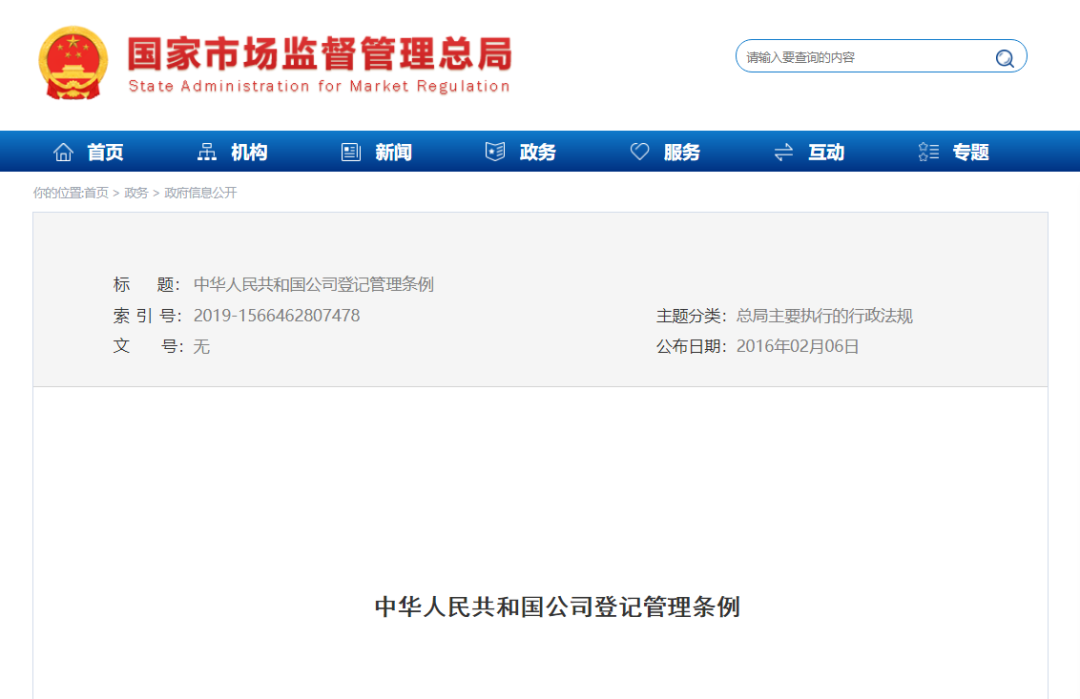Click the title value 中华人民共和国公司登记管理条例 in the info box
This screenshot has width=1080, height=699.
313,284
